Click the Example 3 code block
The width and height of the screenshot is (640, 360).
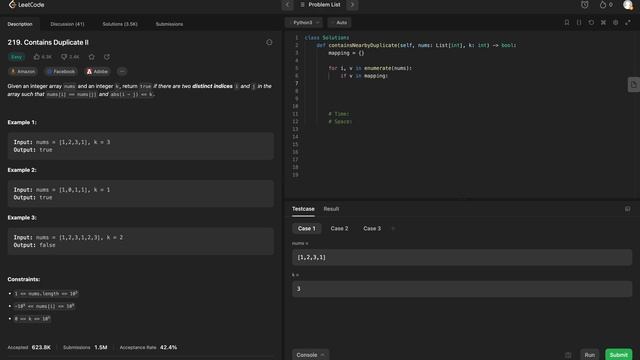pyautogui.click(x=140, y=241)
